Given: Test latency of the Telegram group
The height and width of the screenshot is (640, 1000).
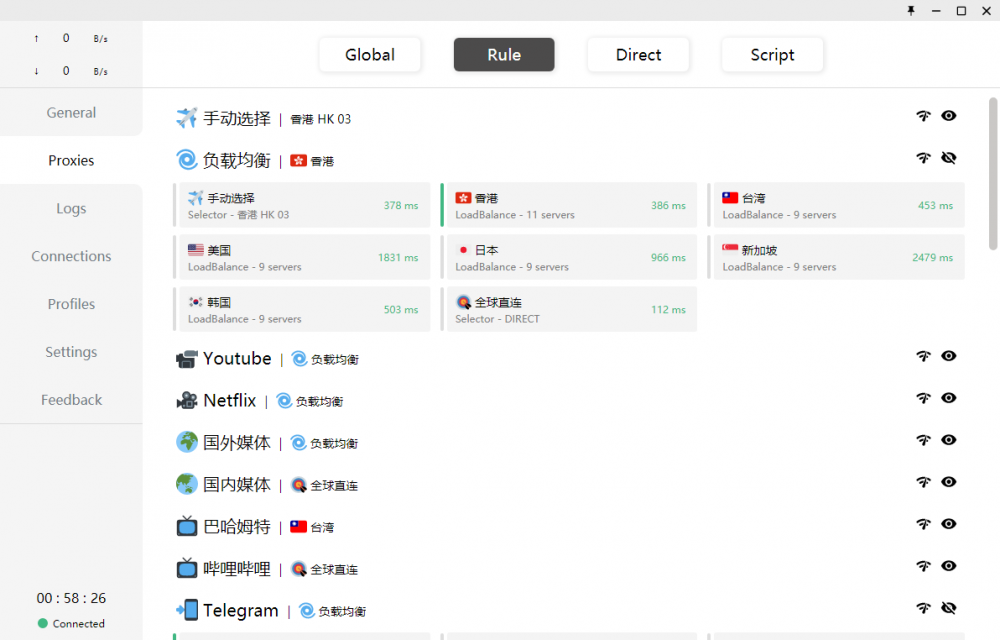Looking at the screenshot, I should click(923, 608).
